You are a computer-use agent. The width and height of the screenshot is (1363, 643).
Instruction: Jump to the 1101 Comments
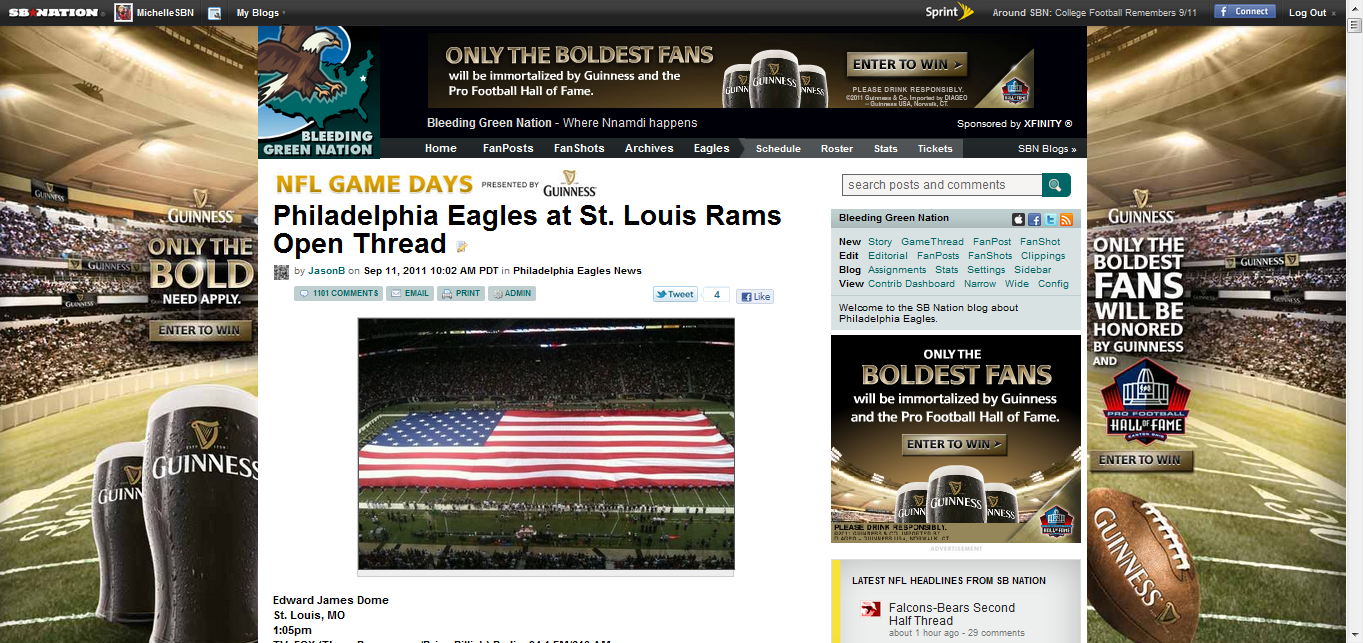tap(337, 294)
